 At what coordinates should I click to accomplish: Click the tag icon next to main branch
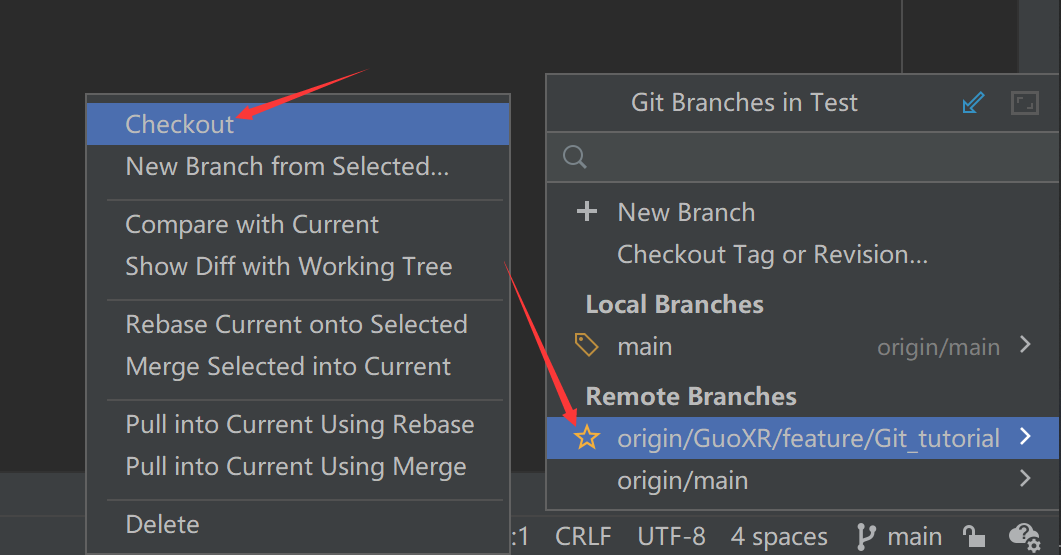coord(587,346)
